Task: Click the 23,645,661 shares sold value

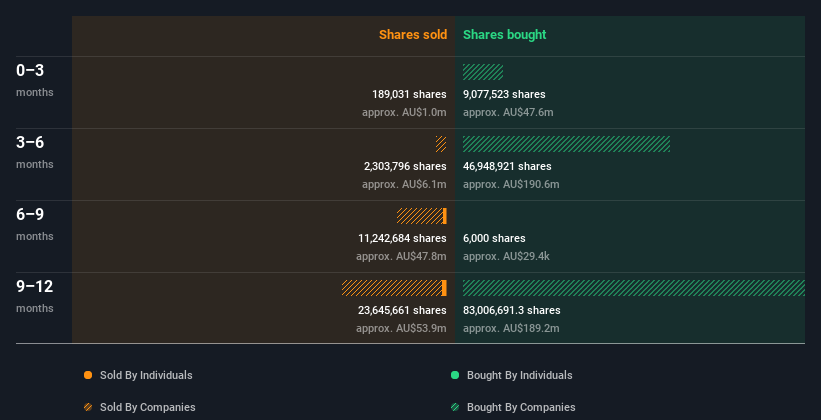Action: [402, 310]
